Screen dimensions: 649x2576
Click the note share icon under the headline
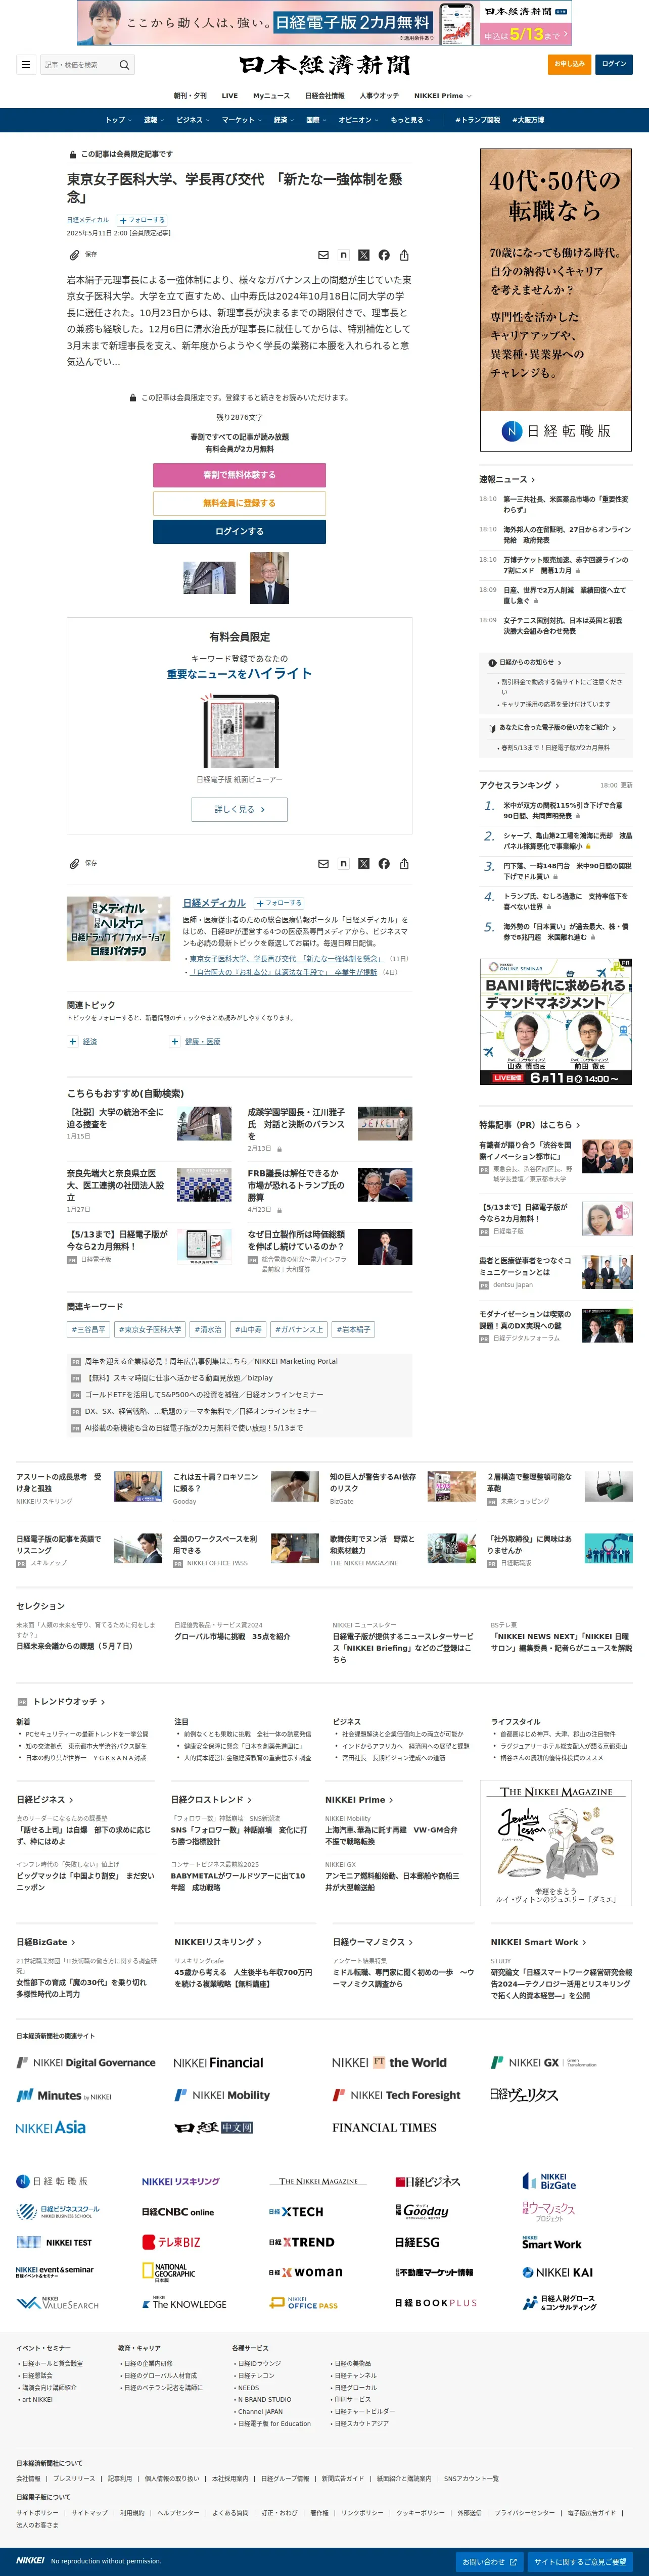tap(343, 255)
